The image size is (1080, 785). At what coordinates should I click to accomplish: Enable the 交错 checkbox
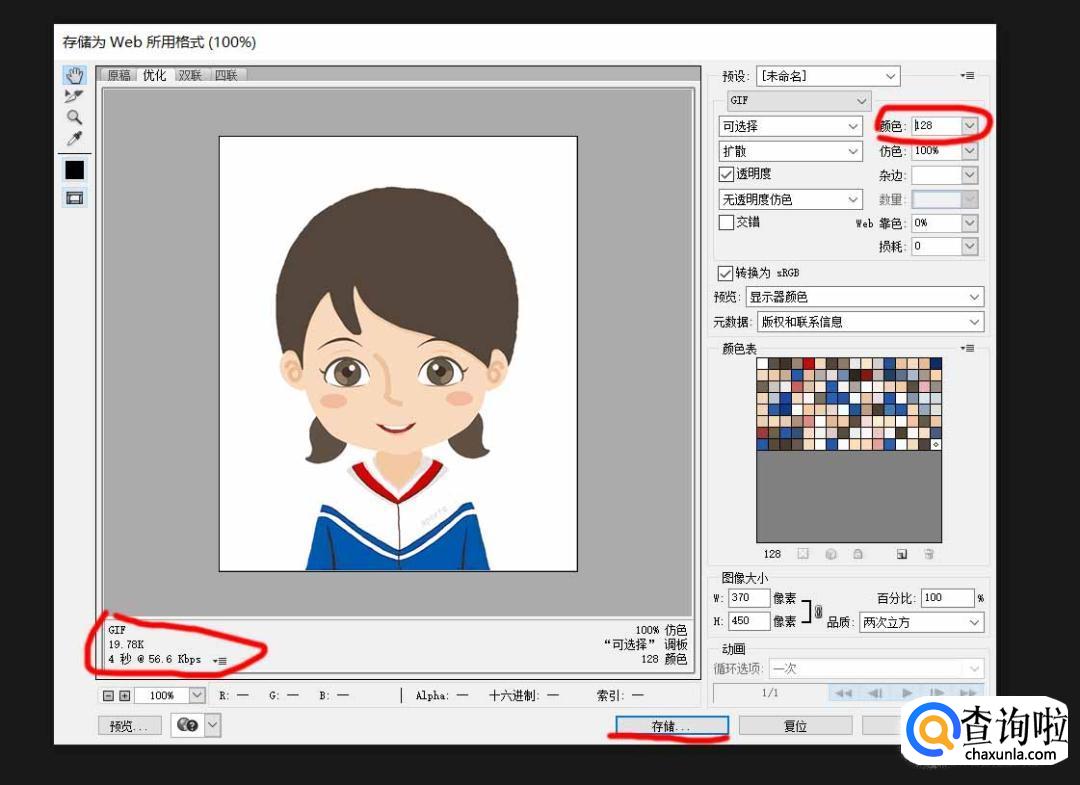tap(727, 222)
